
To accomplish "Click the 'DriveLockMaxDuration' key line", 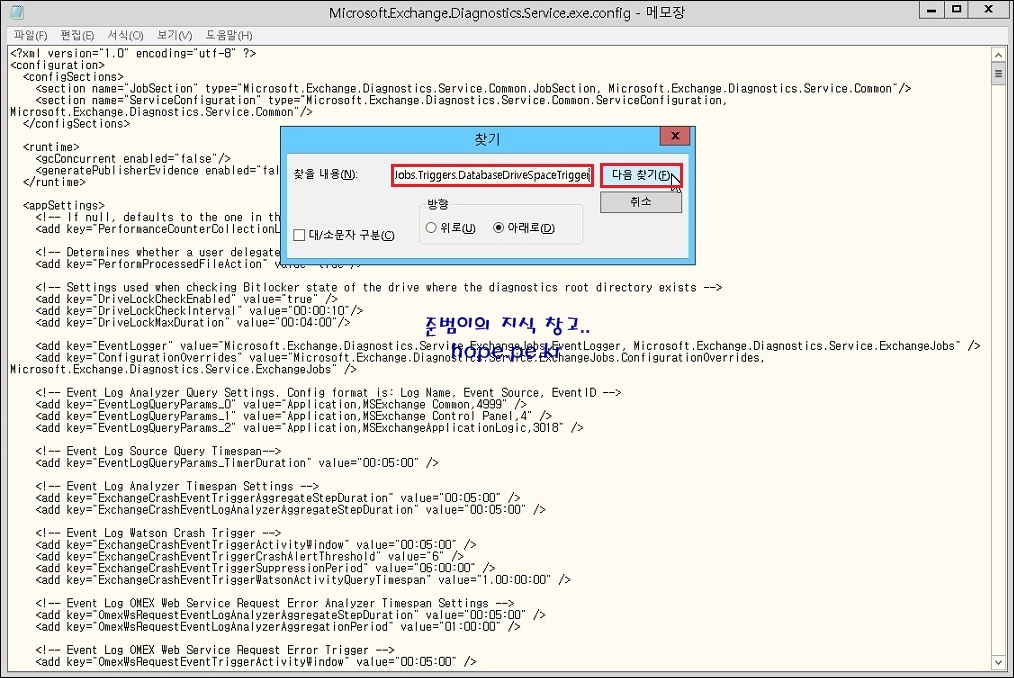I will [x=193, y=322].
